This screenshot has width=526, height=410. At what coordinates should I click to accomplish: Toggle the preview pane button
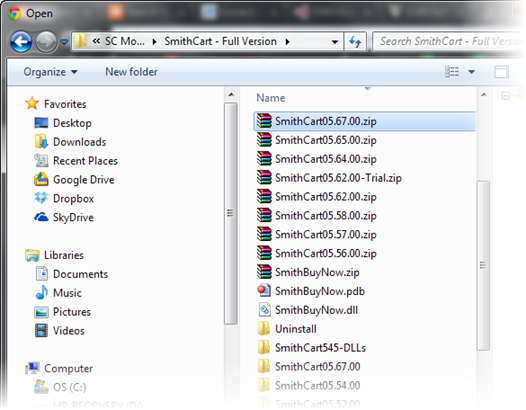coord(501,72)
